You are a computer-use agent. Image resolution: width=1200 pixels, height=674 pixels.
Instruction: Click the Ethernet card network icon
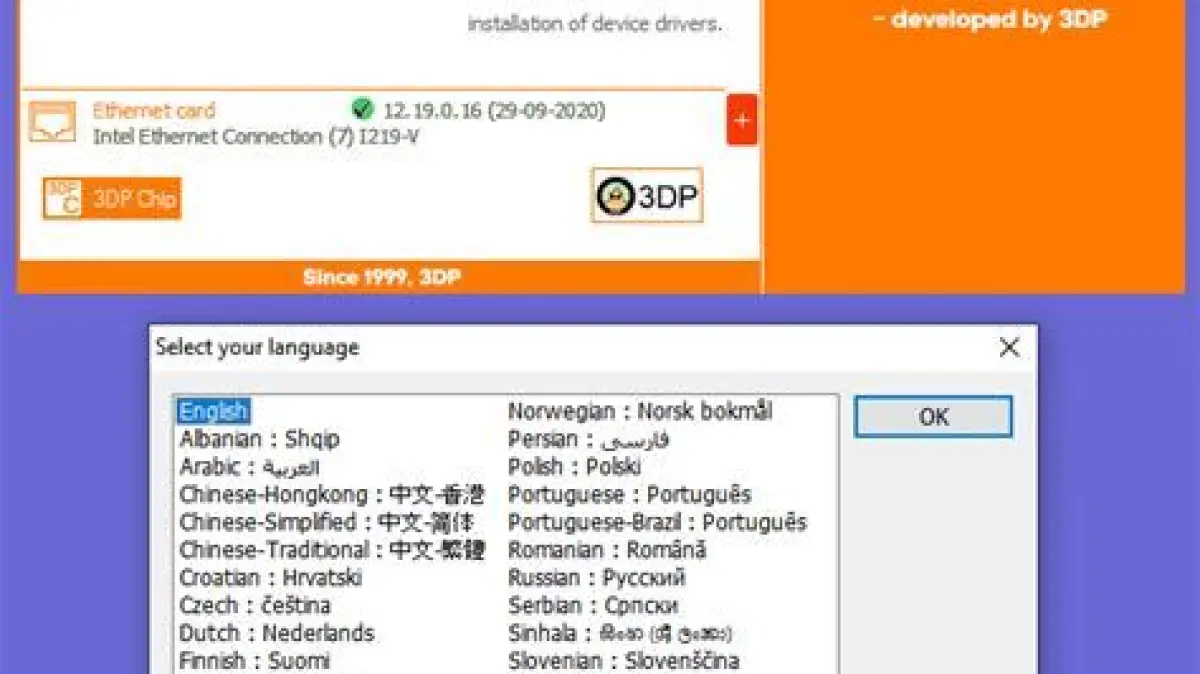(52, 122)
